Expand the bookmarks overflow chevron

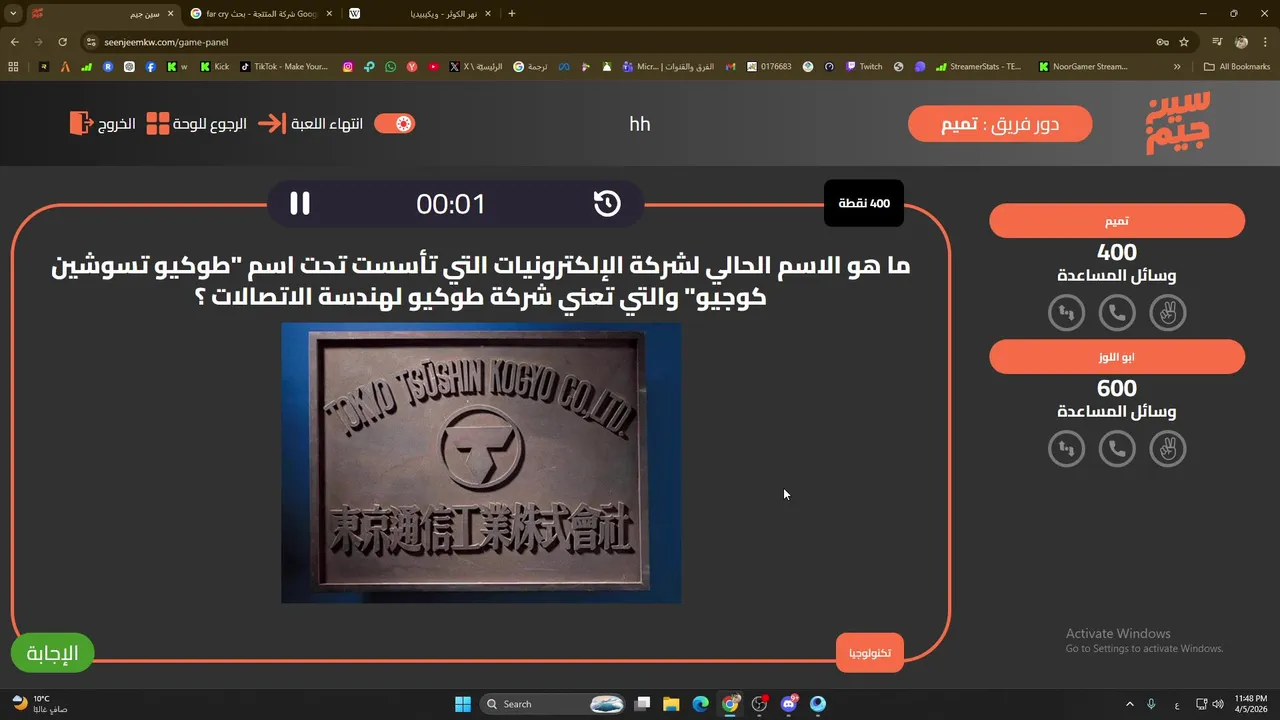1177,67
